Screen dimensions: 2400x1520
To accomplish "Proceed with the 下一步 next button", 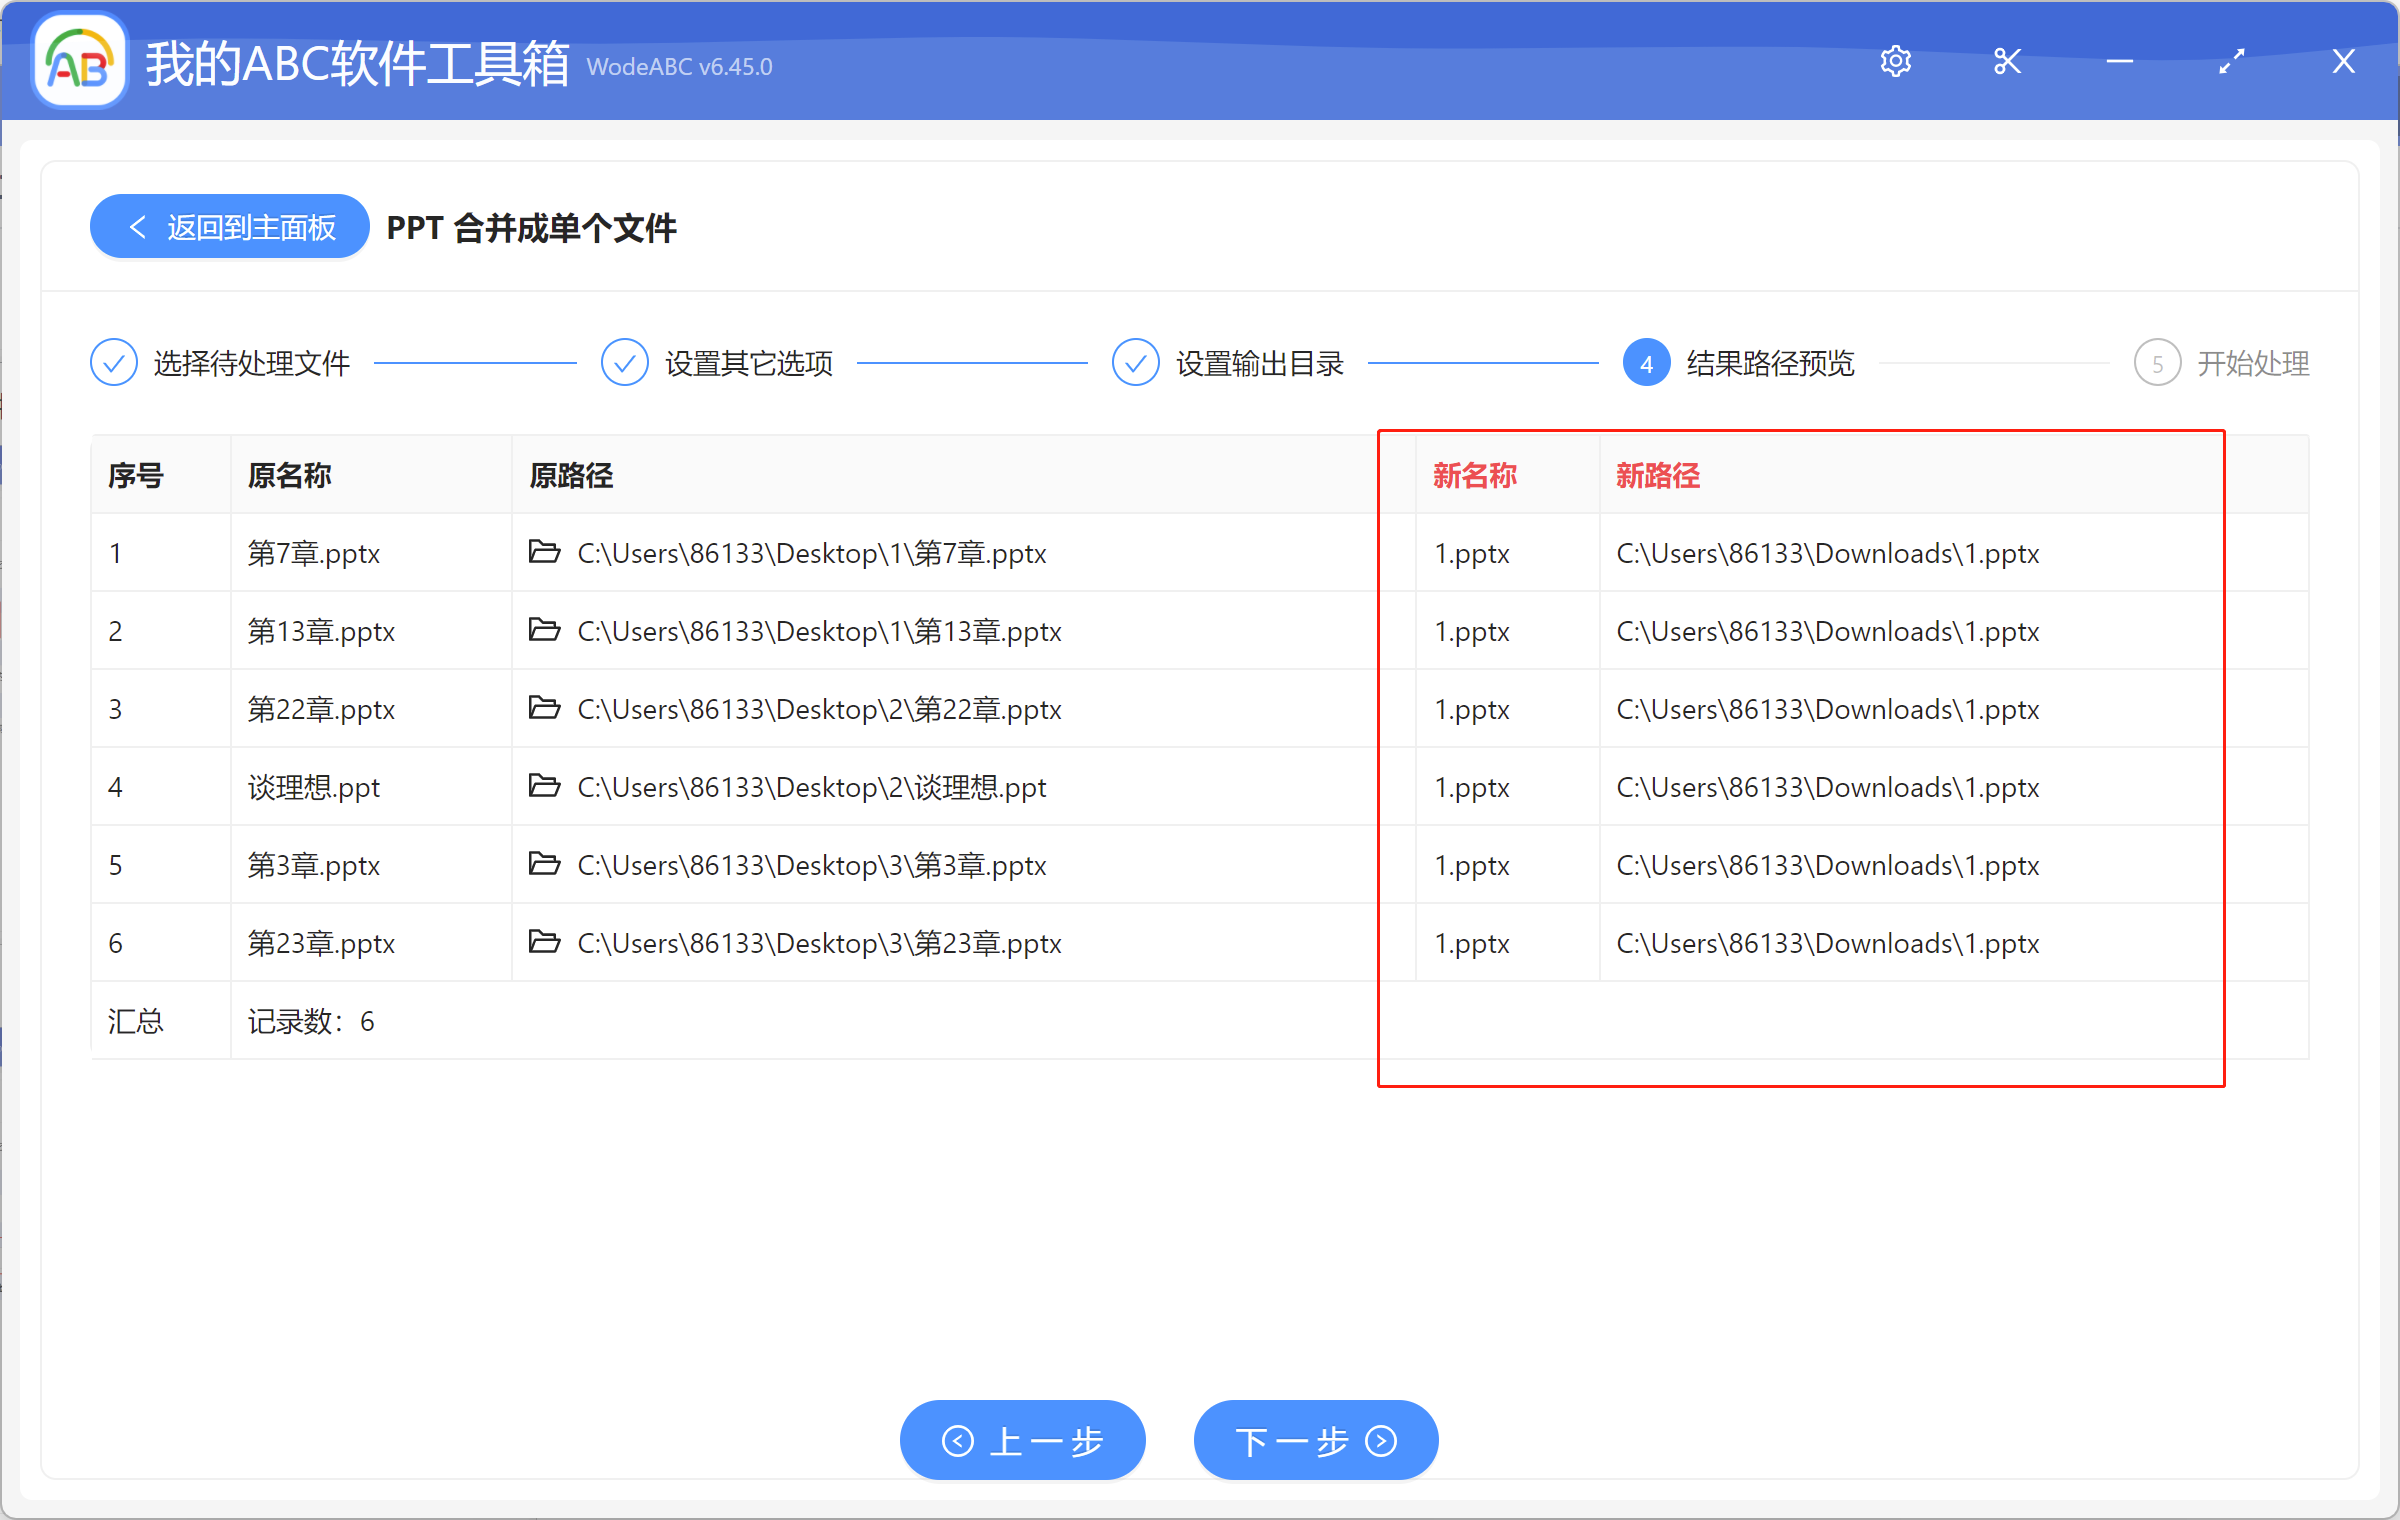I will (x=1315, y=1440).
